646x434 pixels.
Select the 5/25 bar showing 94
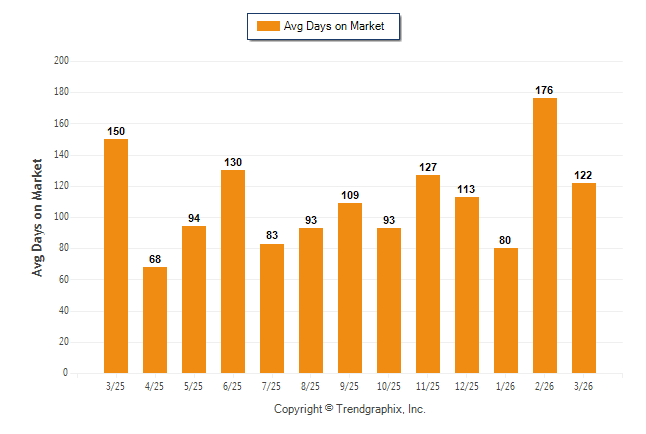194,299
